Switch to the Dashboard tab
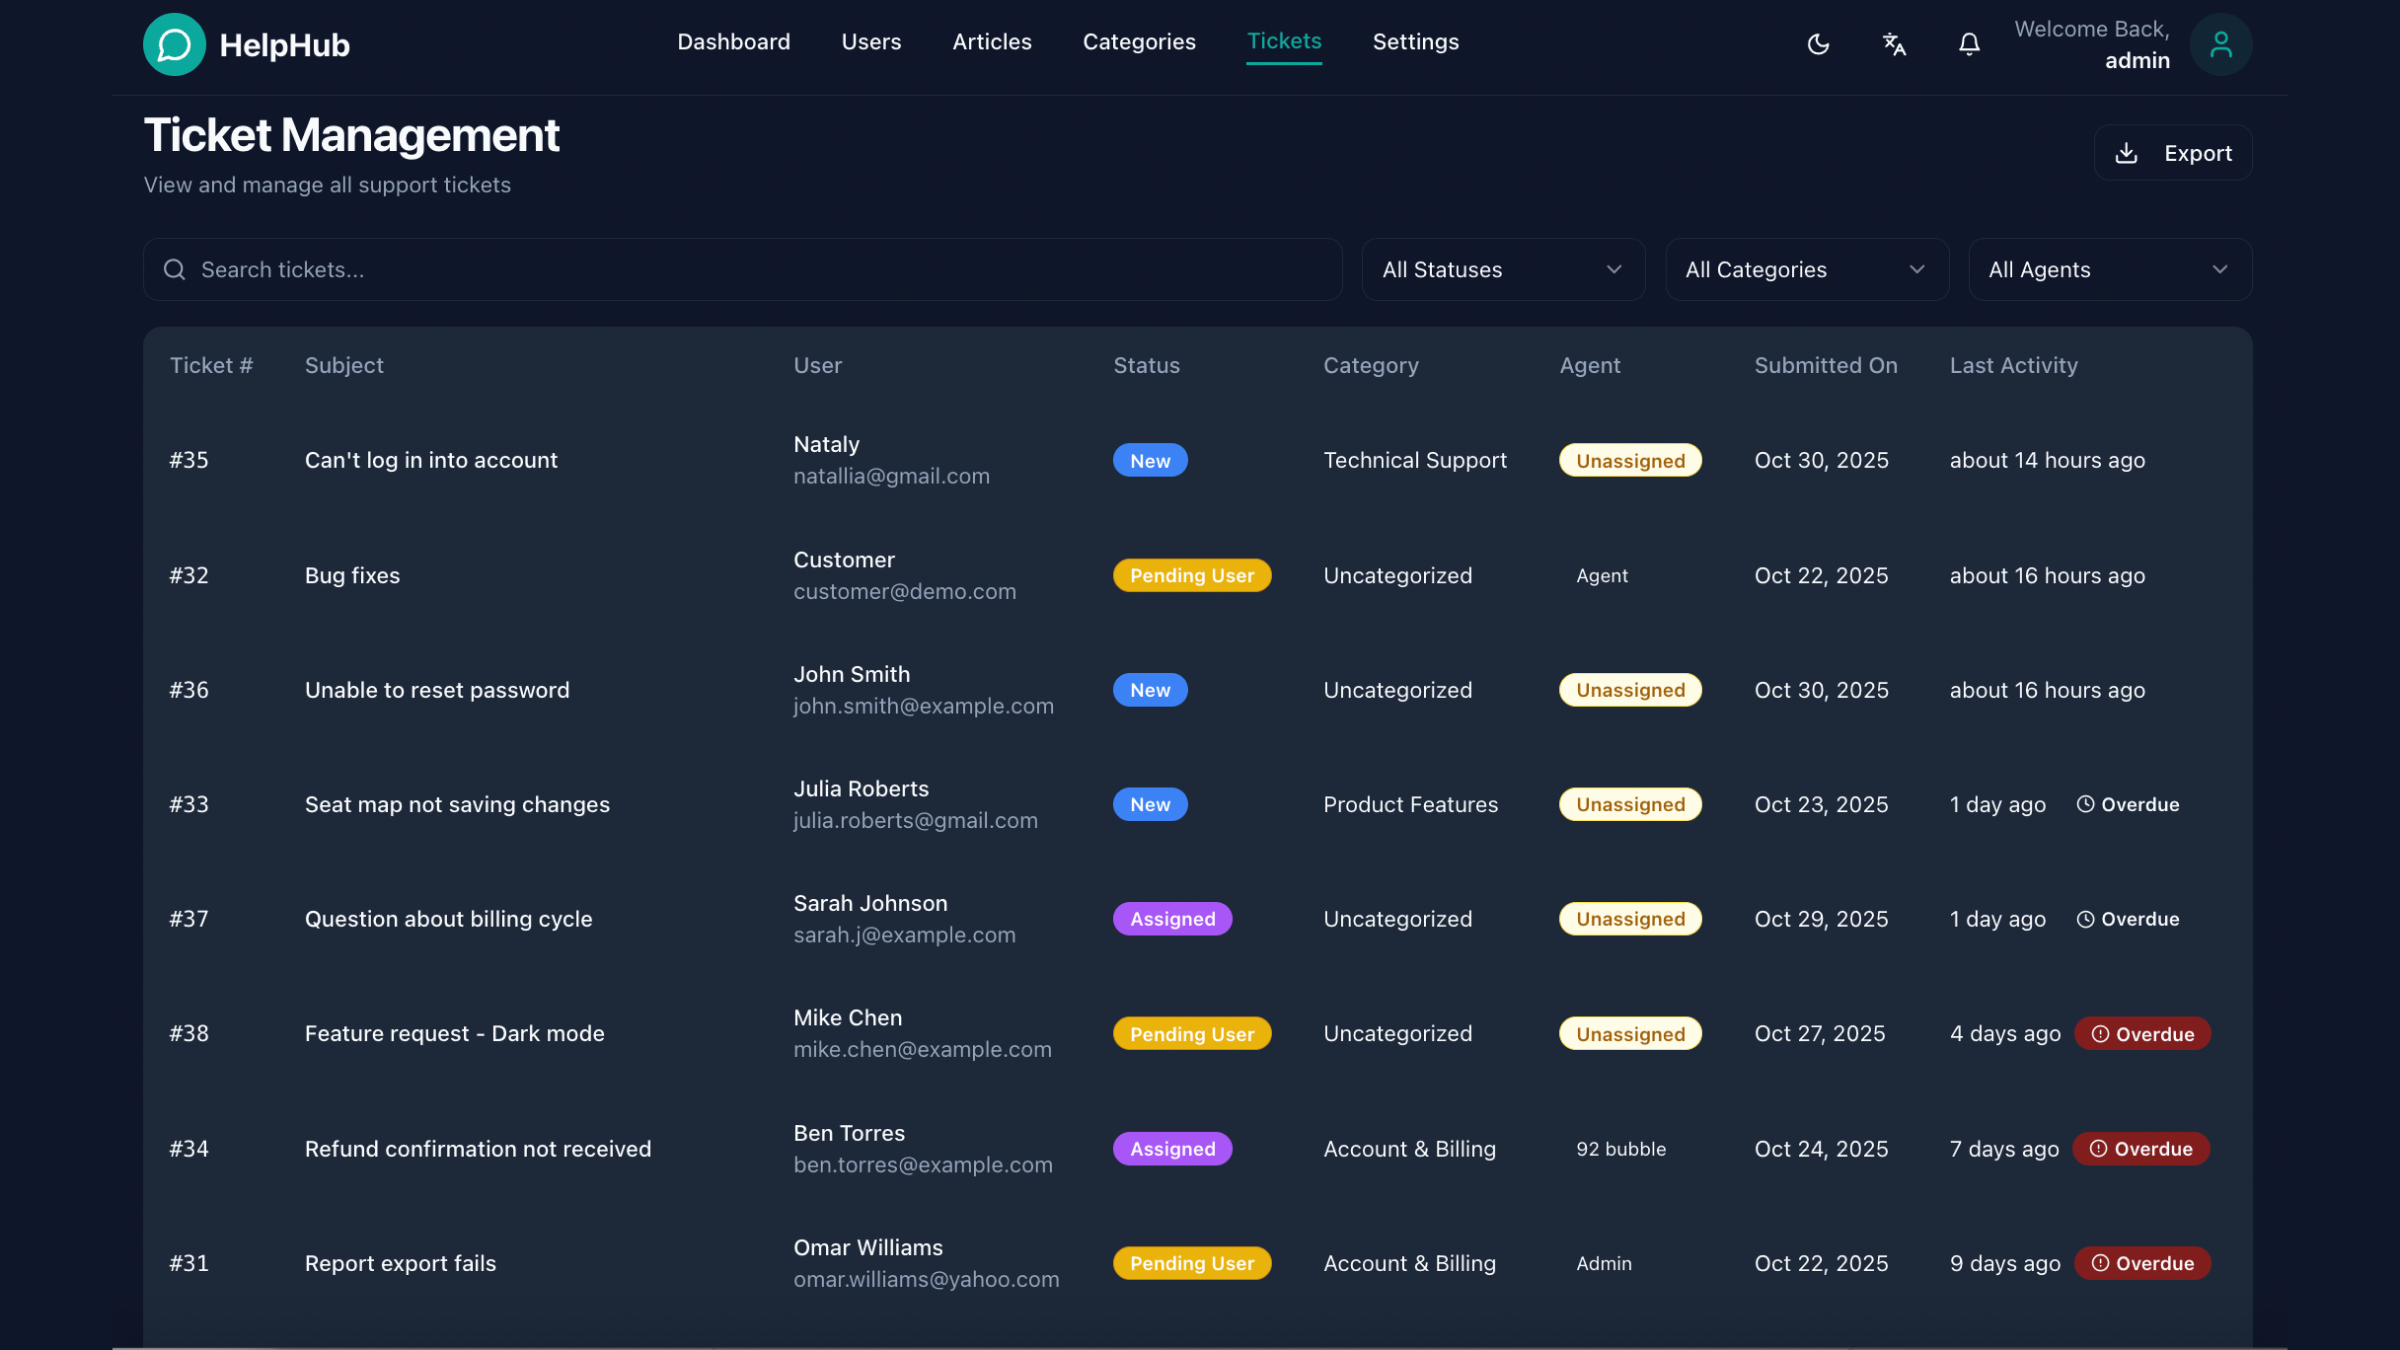This screenshot has width=2400, height=1350. click(x=733, y=42)
